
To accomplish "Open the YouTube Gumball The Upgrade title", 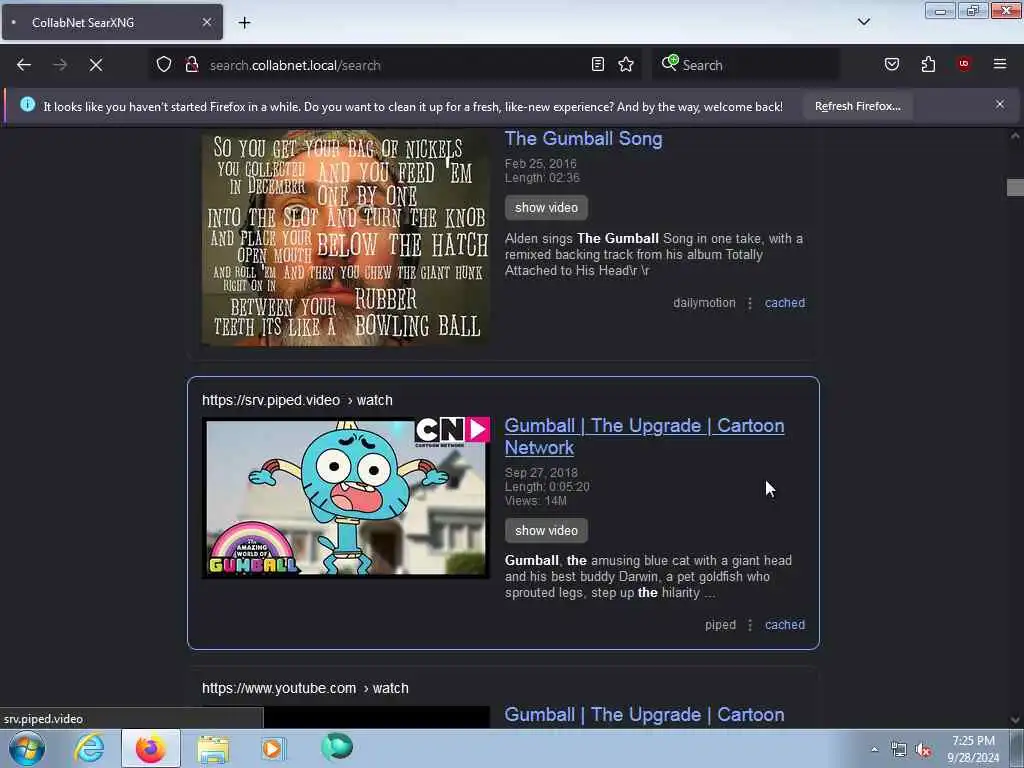I will click(644, 714).
